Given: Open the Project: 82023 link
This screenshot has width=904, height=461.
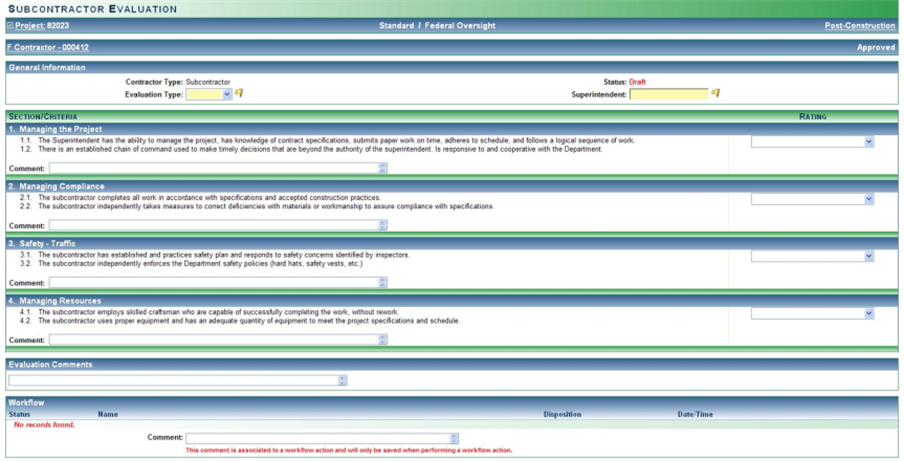Looking at the screenshot, I should pos(42,26).
